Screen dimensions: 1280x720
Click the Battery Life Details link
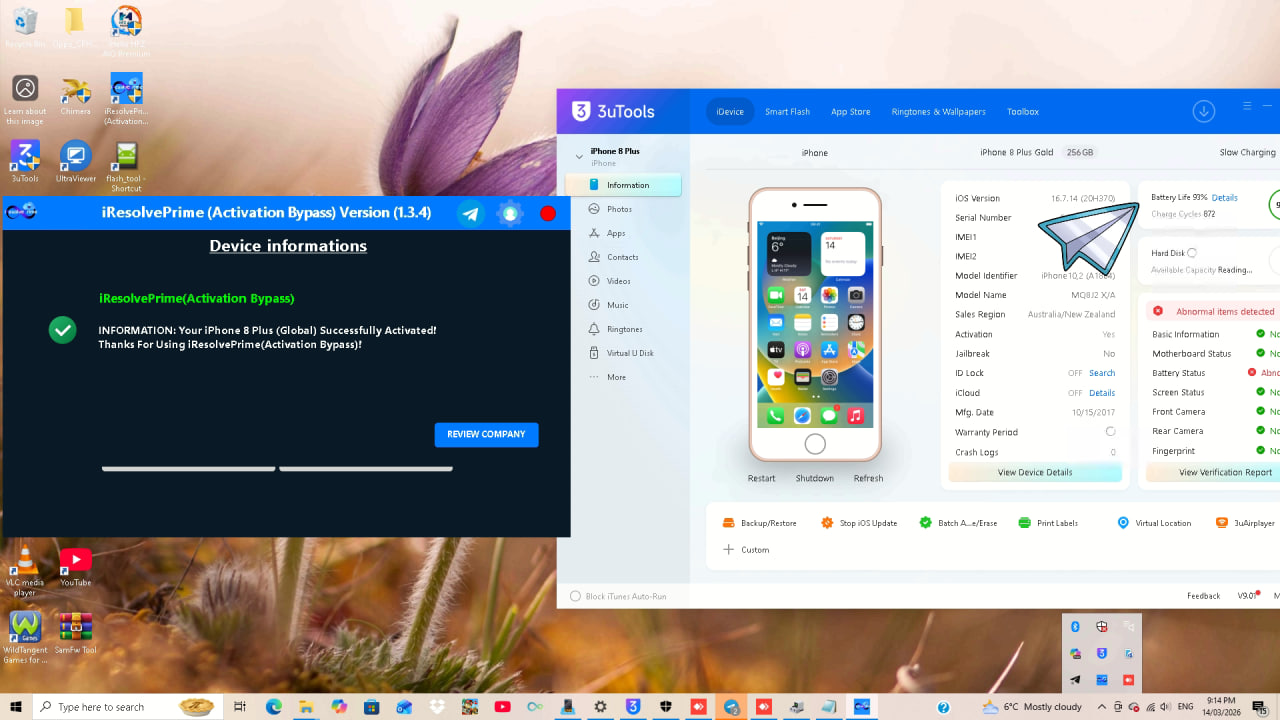[1225, 198]
